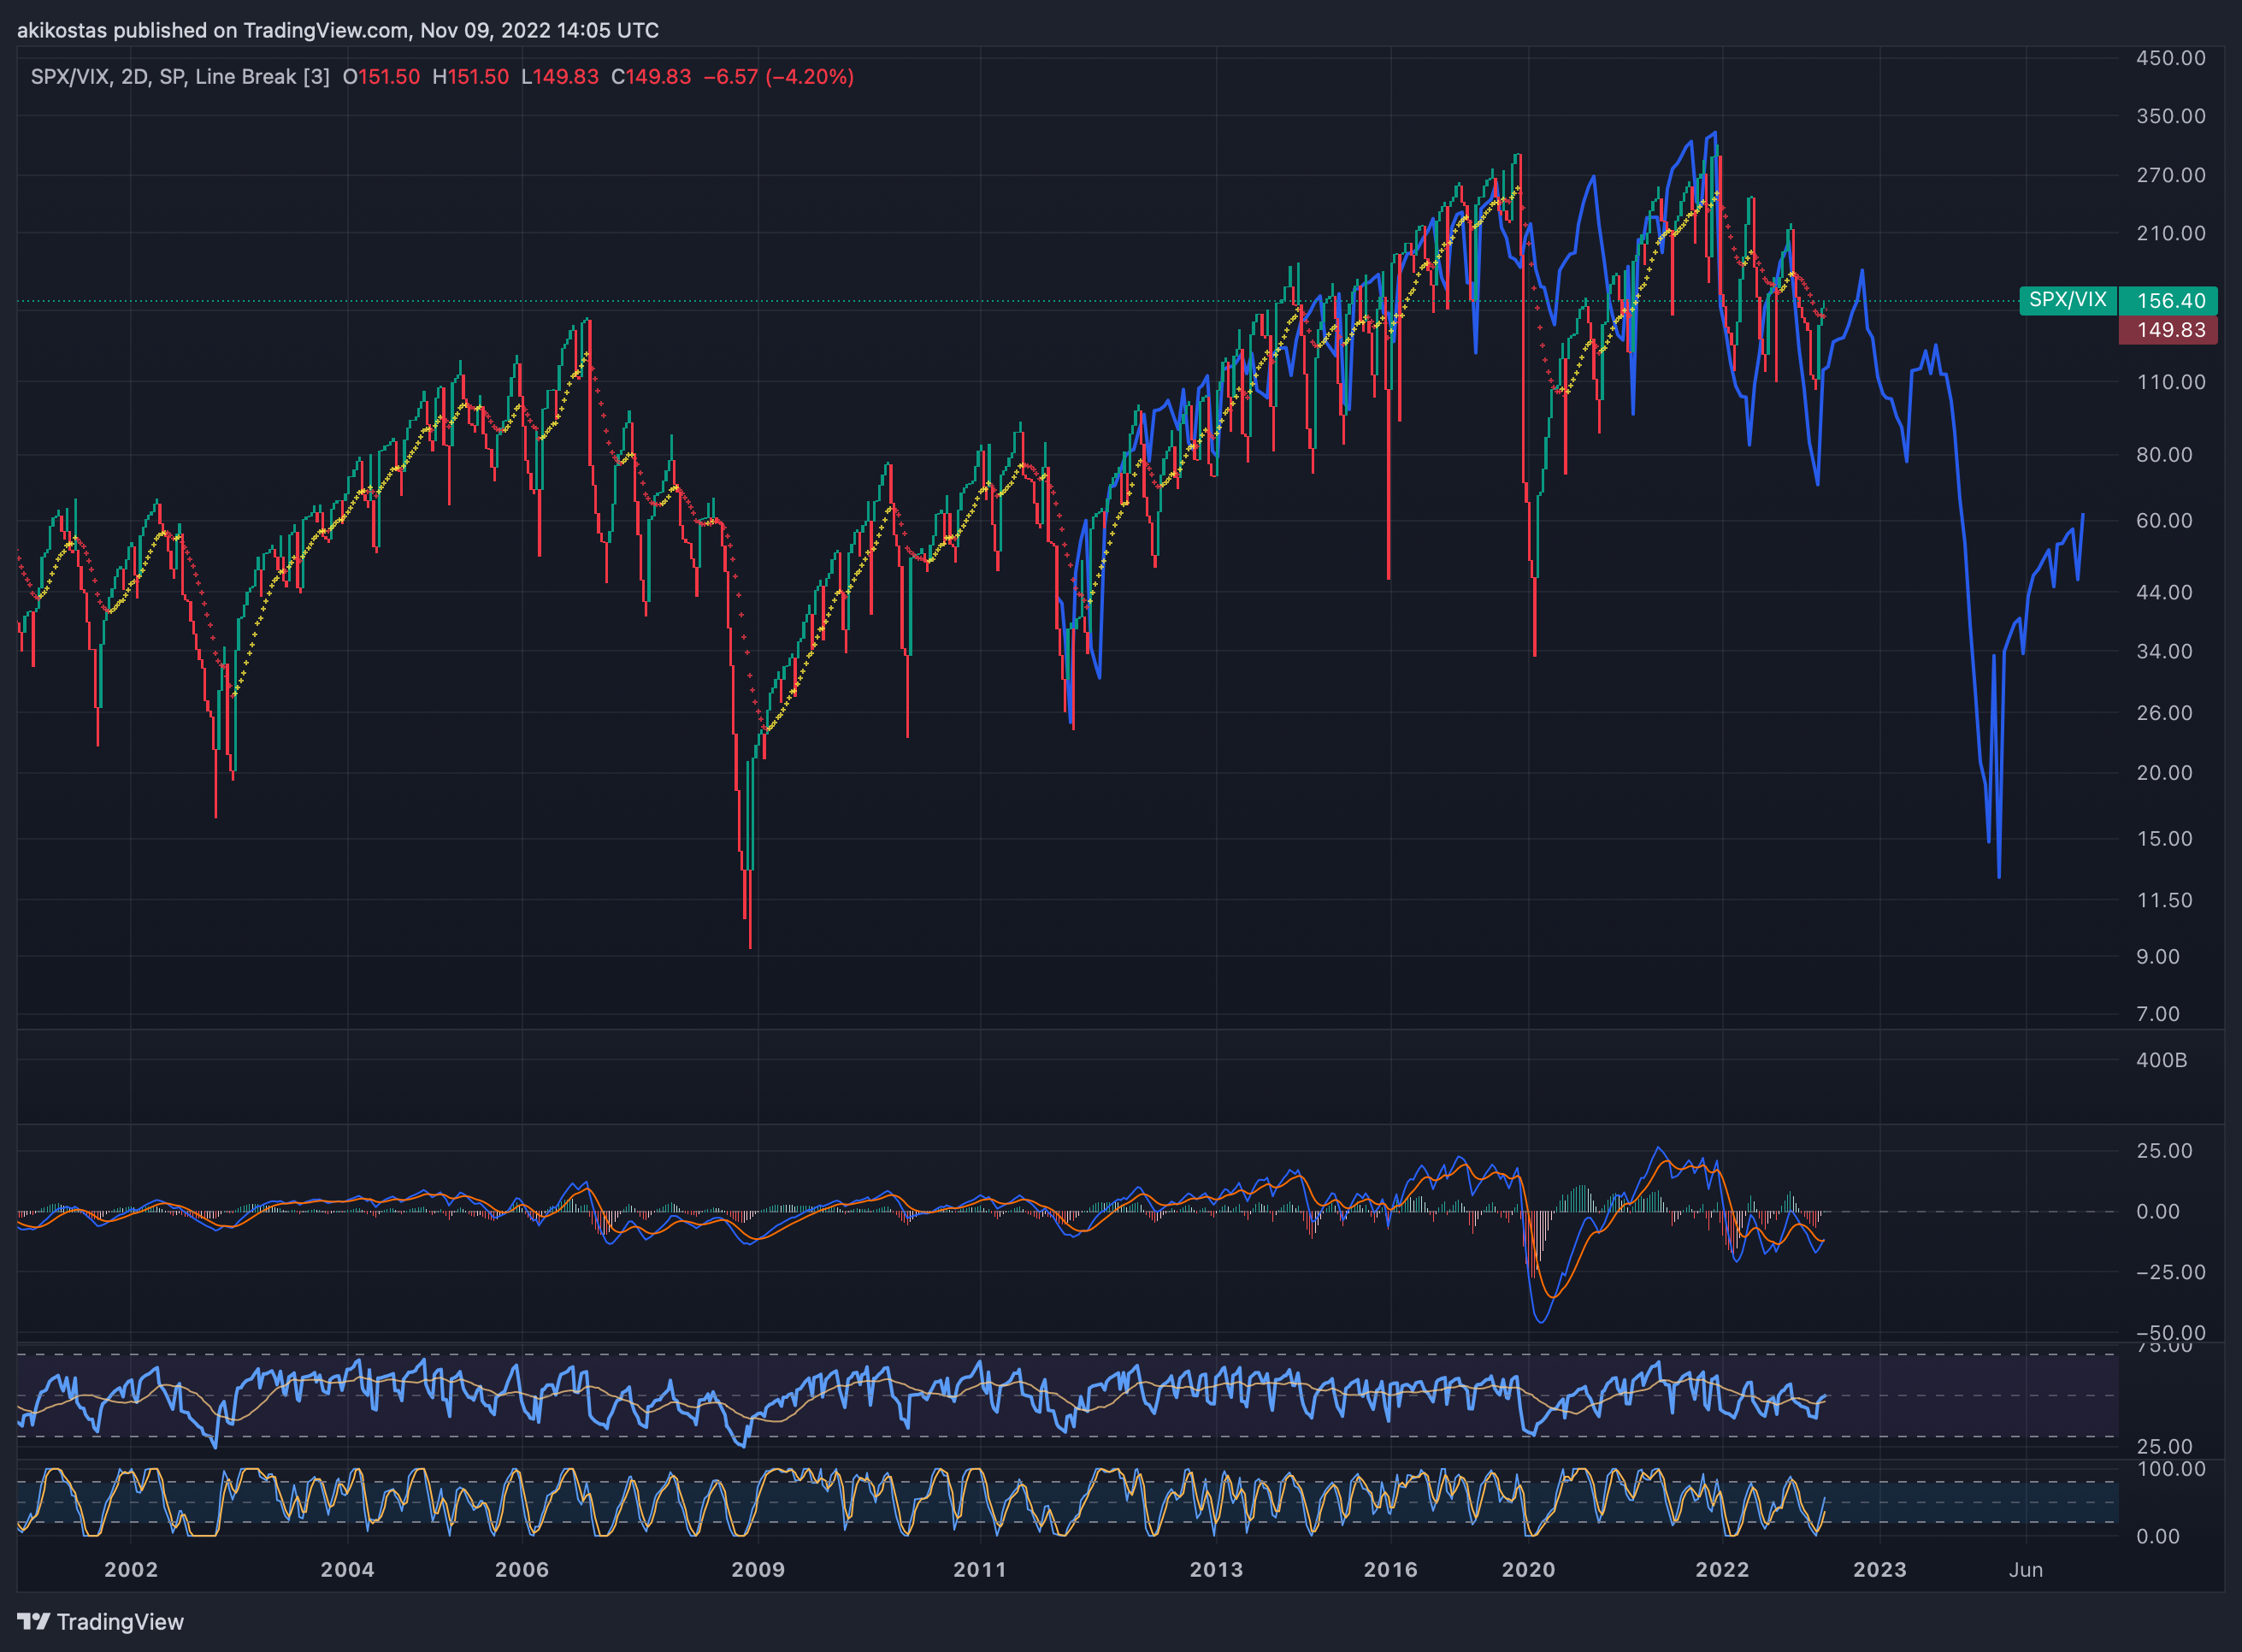
Task: Click the 34.00 price scale label
Action: click(x=2164, y=651)
